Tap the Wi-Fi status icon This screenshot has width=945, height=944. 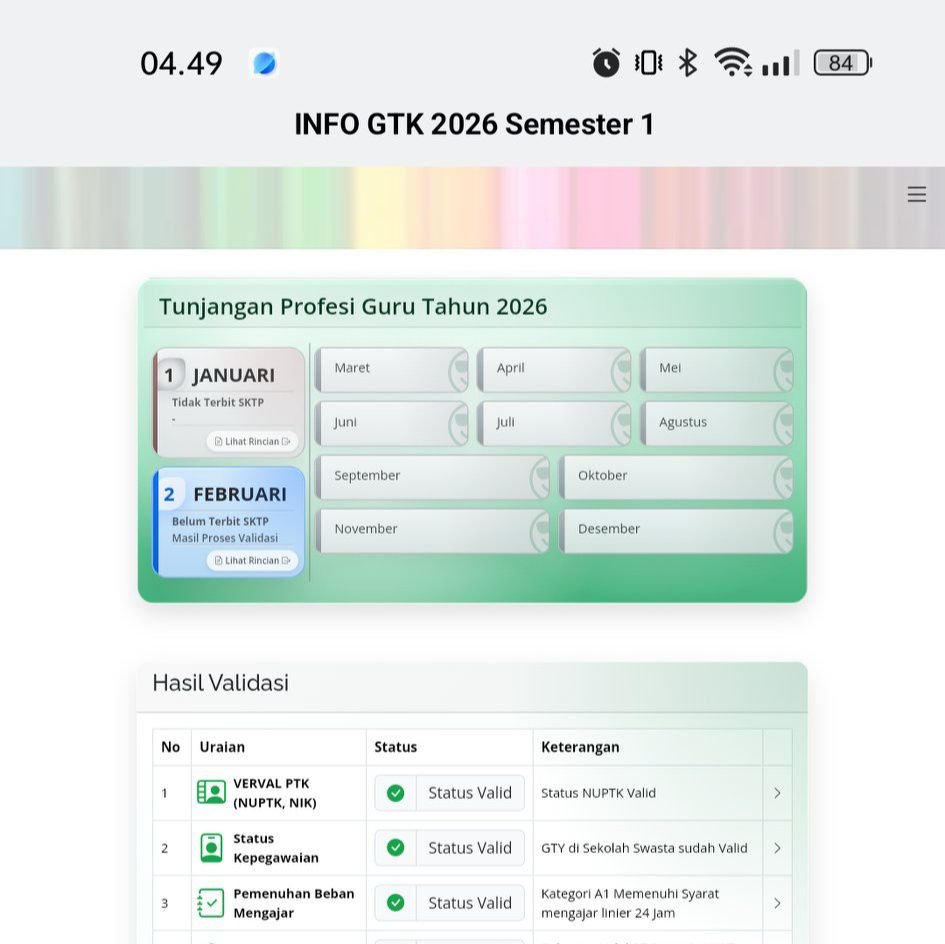click(732, 62)
